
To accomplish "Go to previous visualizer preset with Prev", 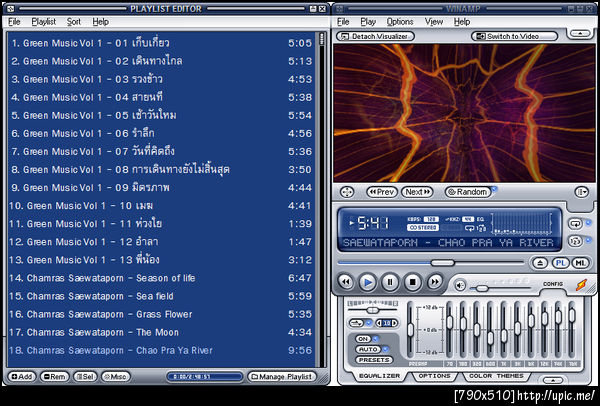I will pos(382,192).
